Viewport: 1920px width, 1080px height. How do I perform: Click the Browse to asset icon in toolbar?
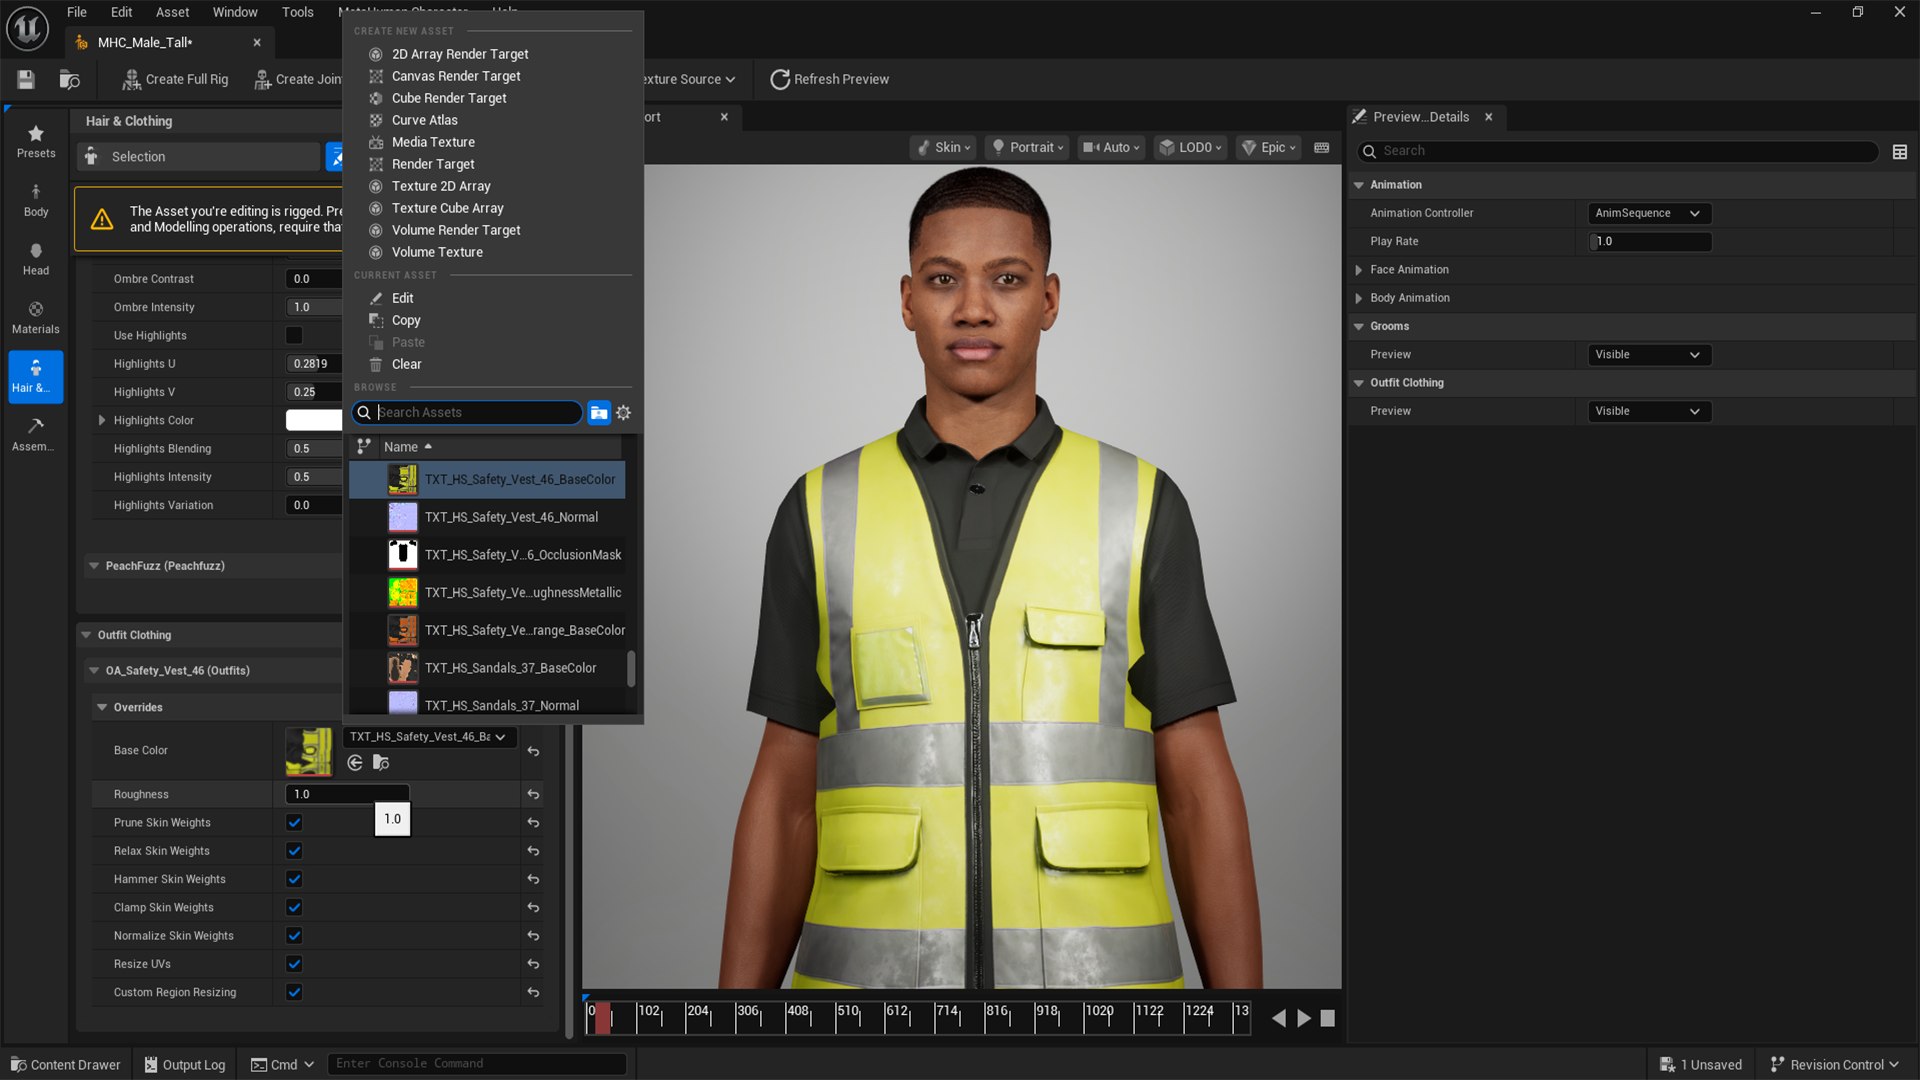(x=70, y=79)
